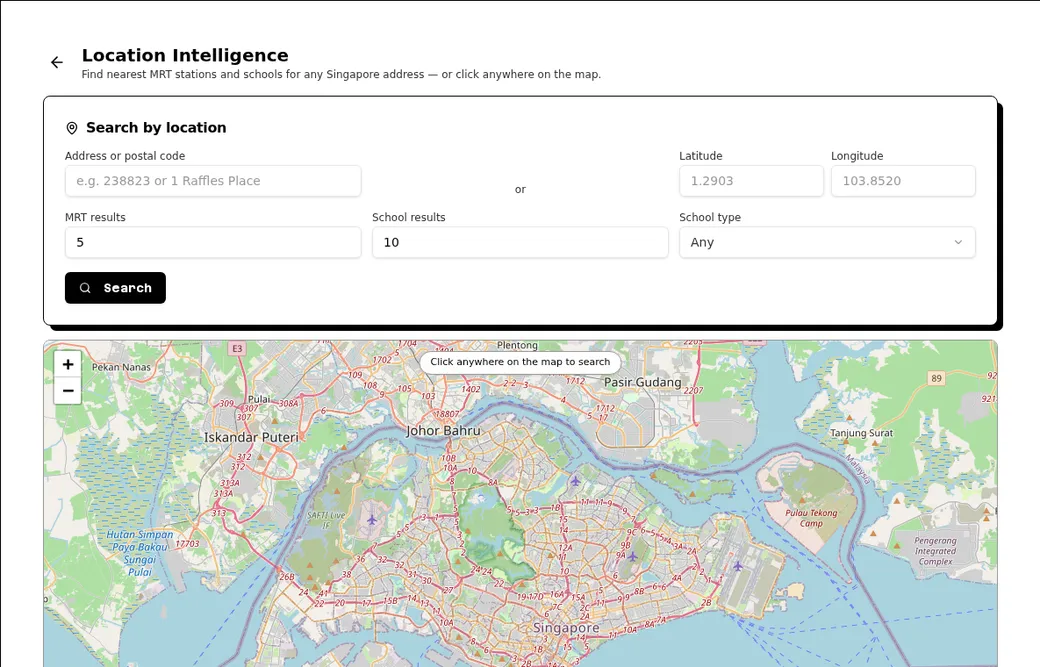Image resolution: width=1040 pixels, height=667 pixels.
Task: Focus the Address or postal code field
Action: point(213,181)
